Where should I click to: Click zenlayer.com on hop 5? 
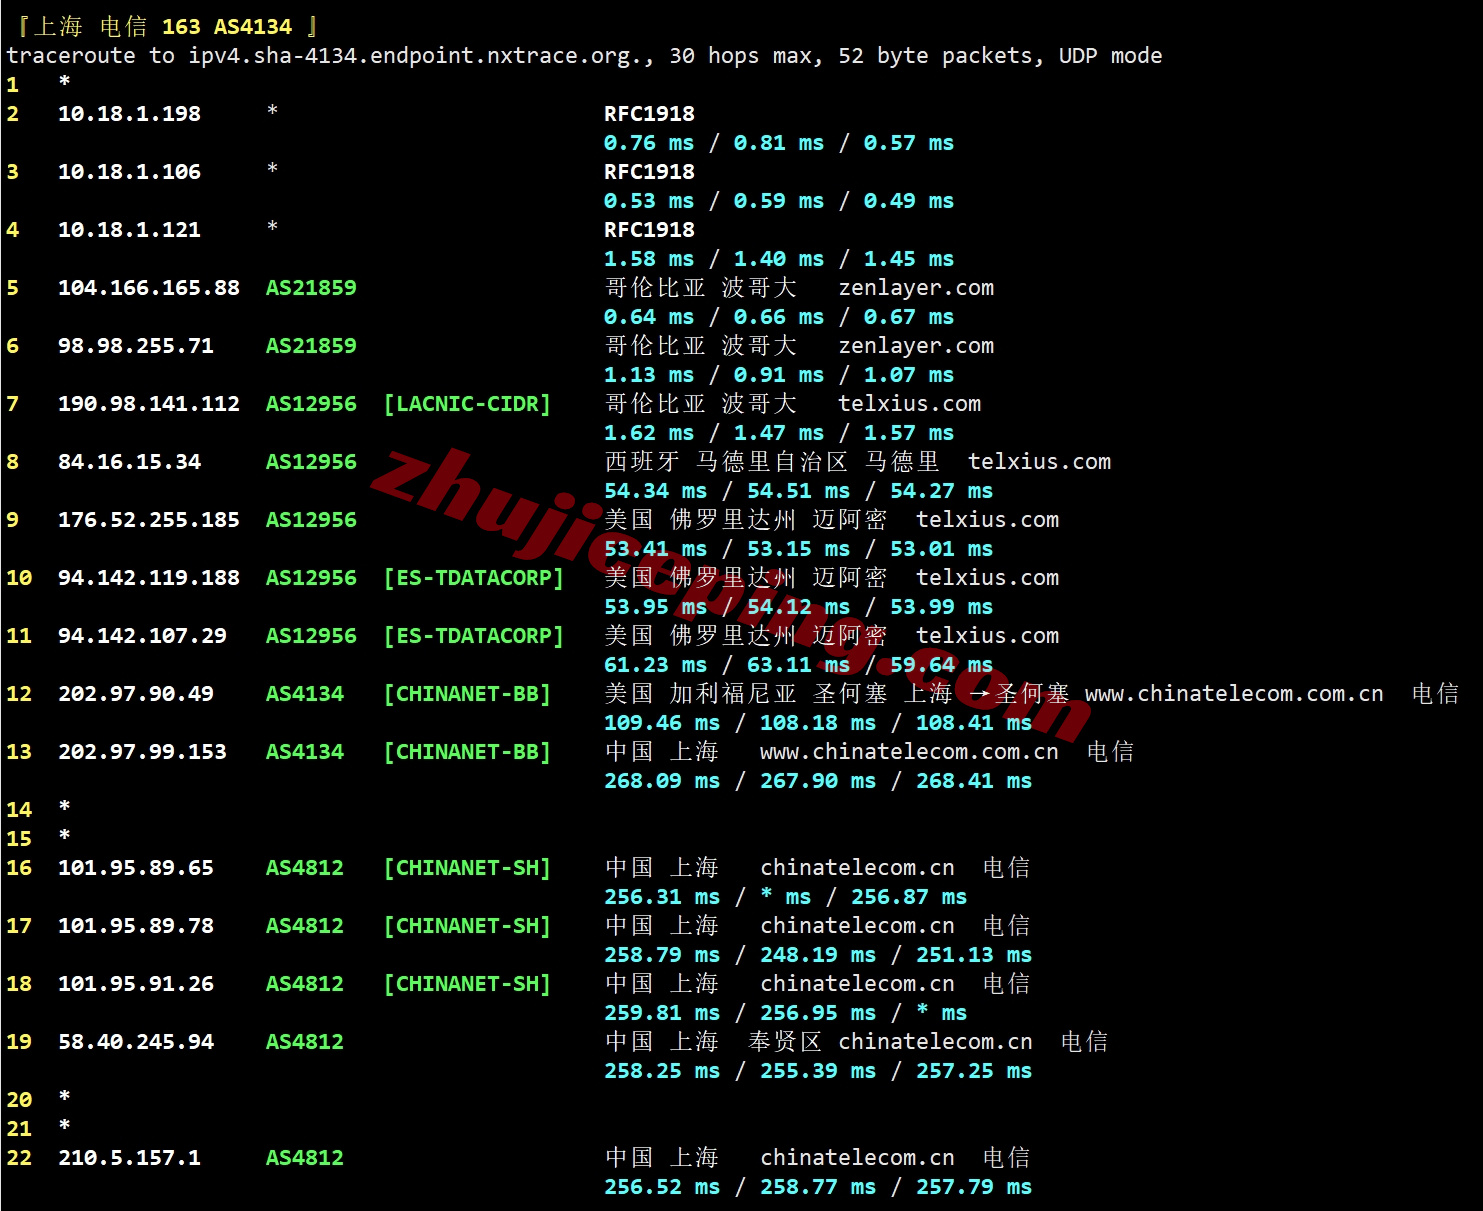[915, 288]
